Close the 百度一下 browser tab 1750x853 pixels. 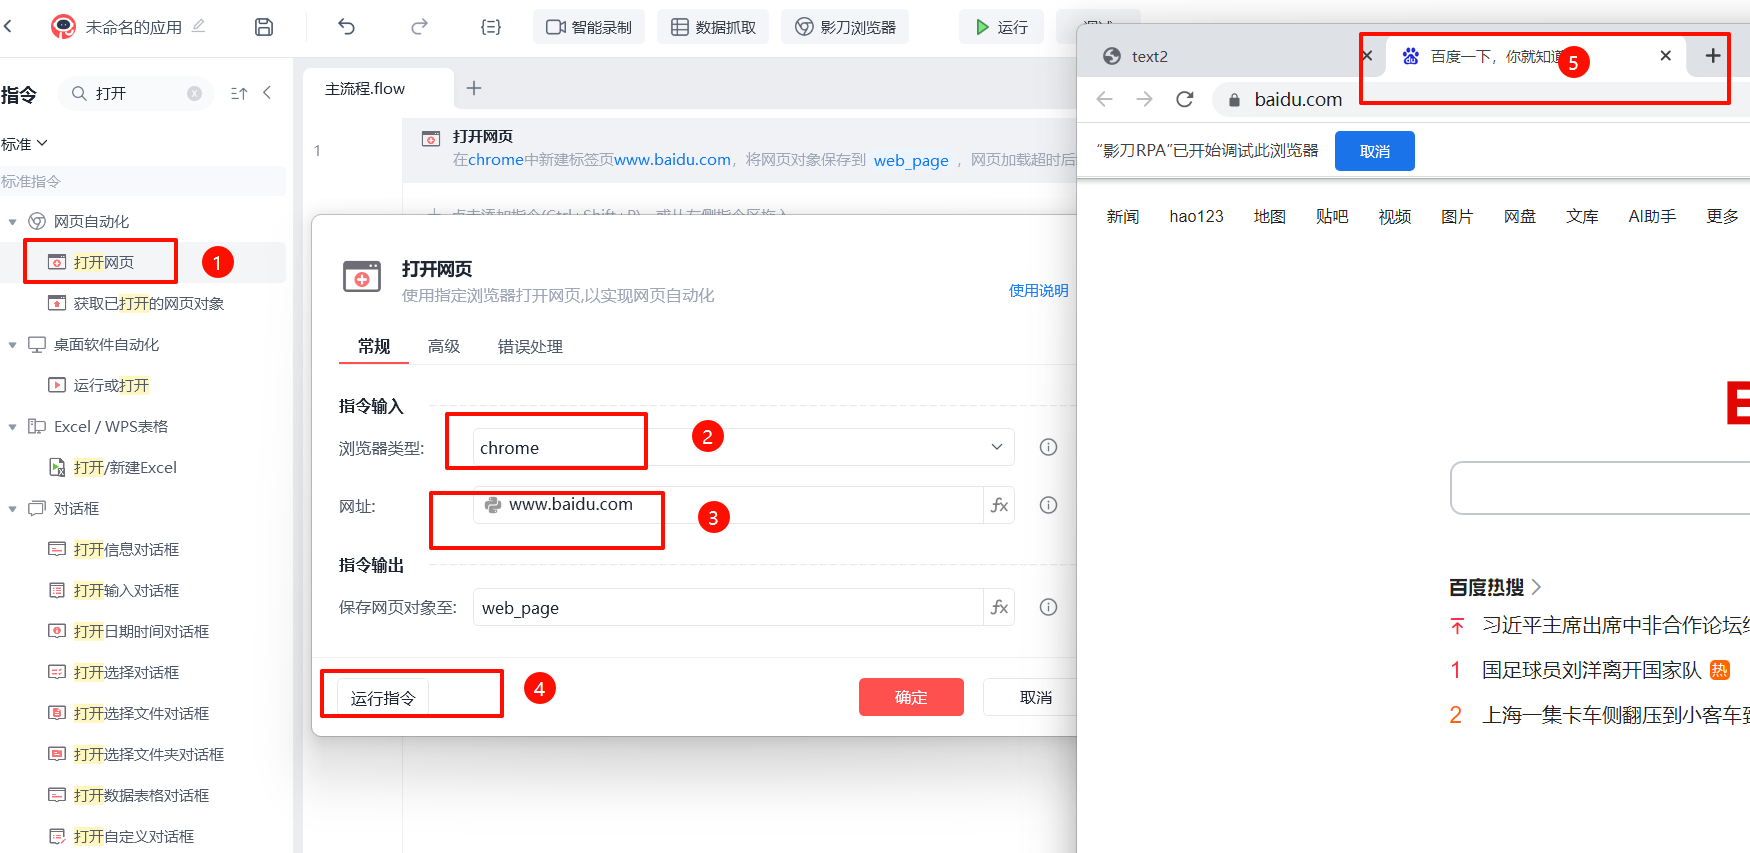pos(1665,56)
